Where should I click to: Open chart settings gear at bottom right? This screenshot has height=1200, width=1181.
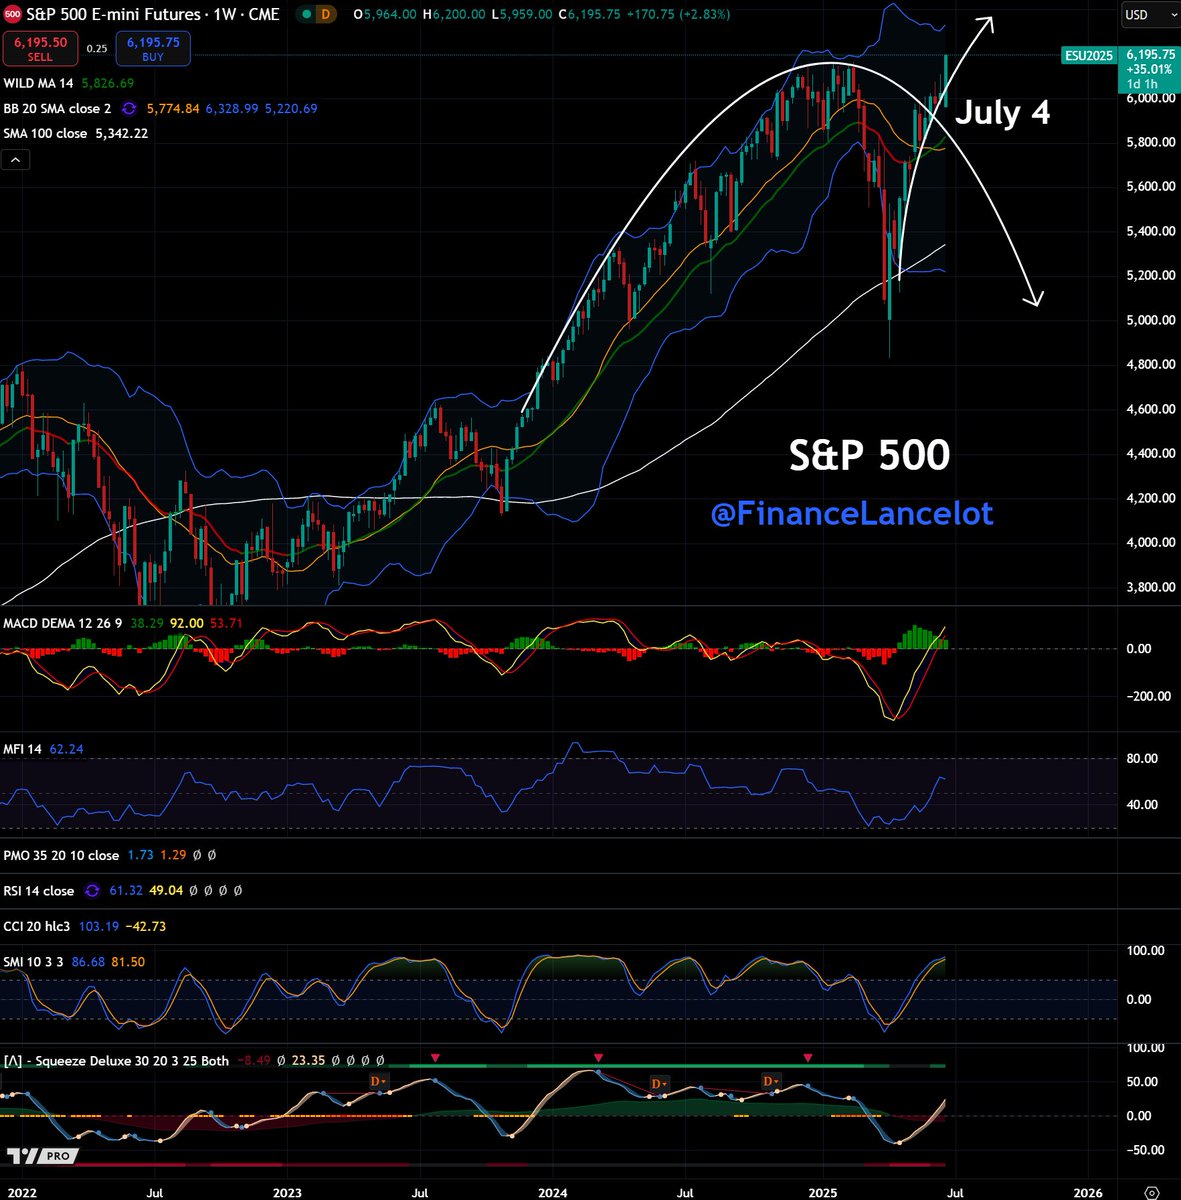1151,1192
